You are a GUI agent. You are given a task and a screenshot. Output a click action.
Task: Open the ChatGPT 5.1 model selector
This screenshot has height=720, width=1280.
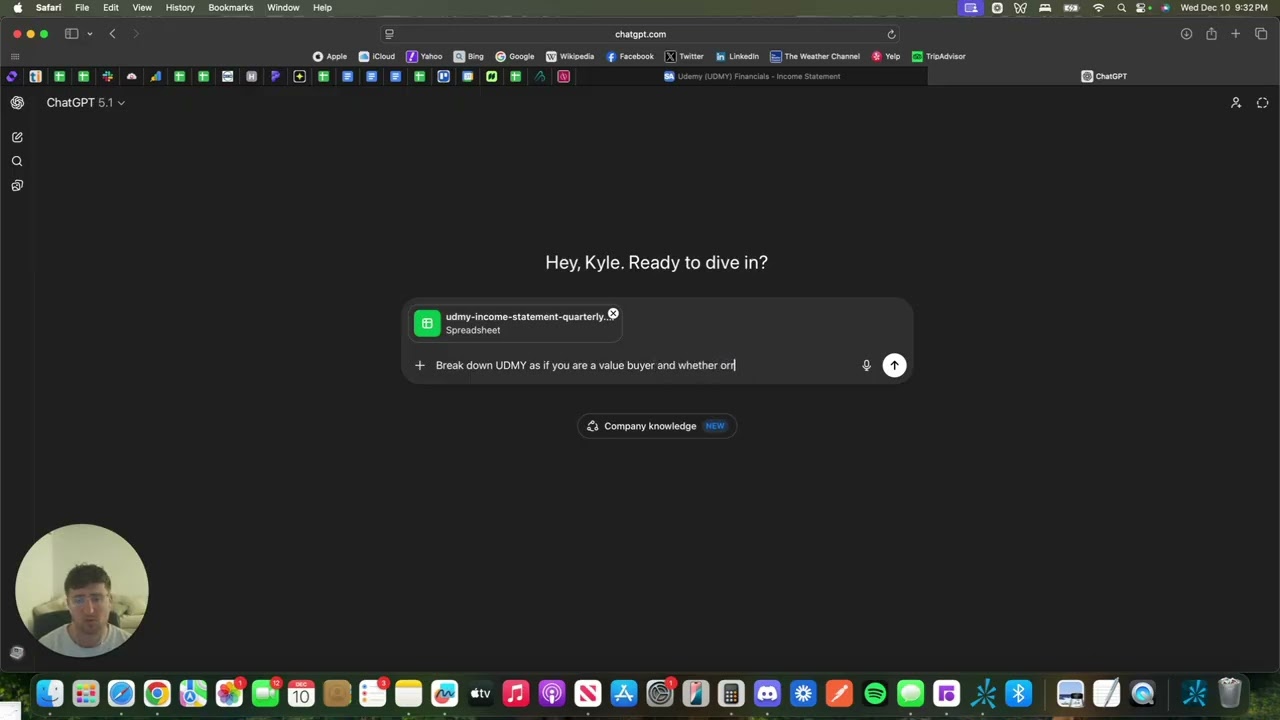tap(85, 102)
